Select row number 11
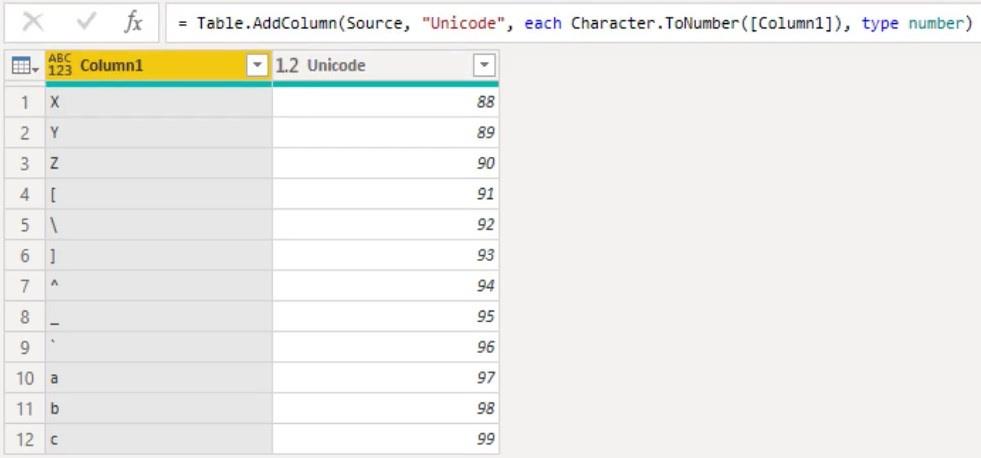Screen dimensions: 981x458 [x=25, y=409]
